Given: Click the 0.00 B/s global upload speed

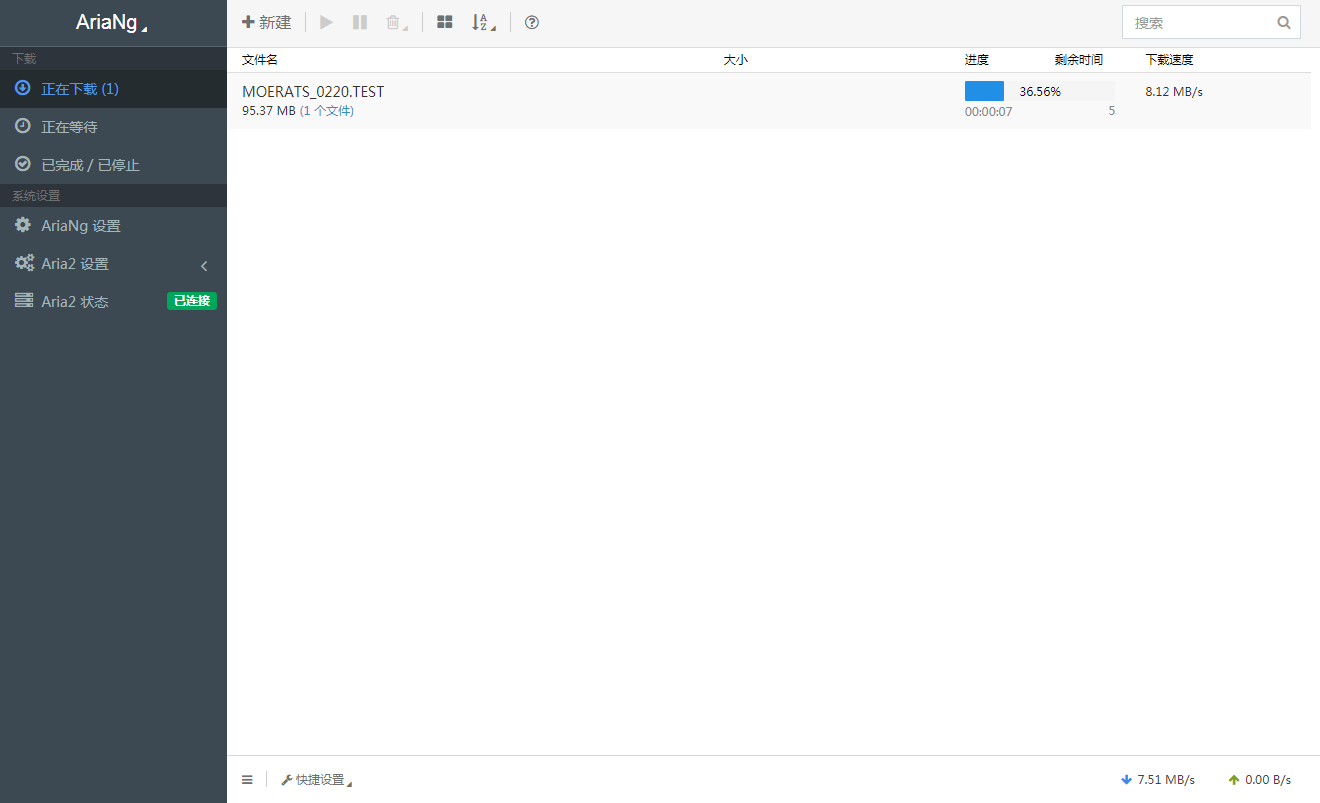Looking at the screenshot, I should pyautogui.click(x=1260, y=780).
